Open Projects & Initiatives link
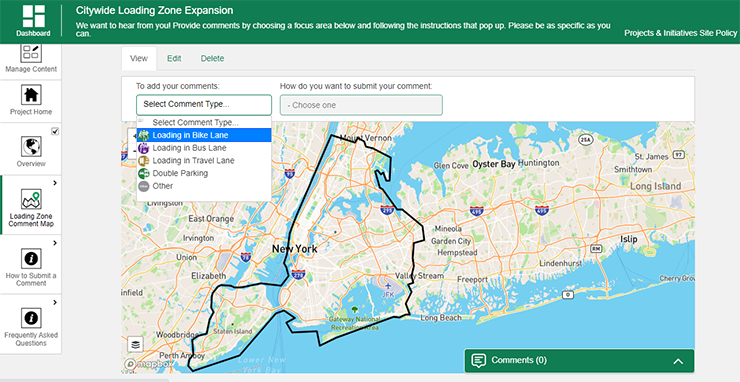This screenshot has height=382, width=740. coord(661,33)
